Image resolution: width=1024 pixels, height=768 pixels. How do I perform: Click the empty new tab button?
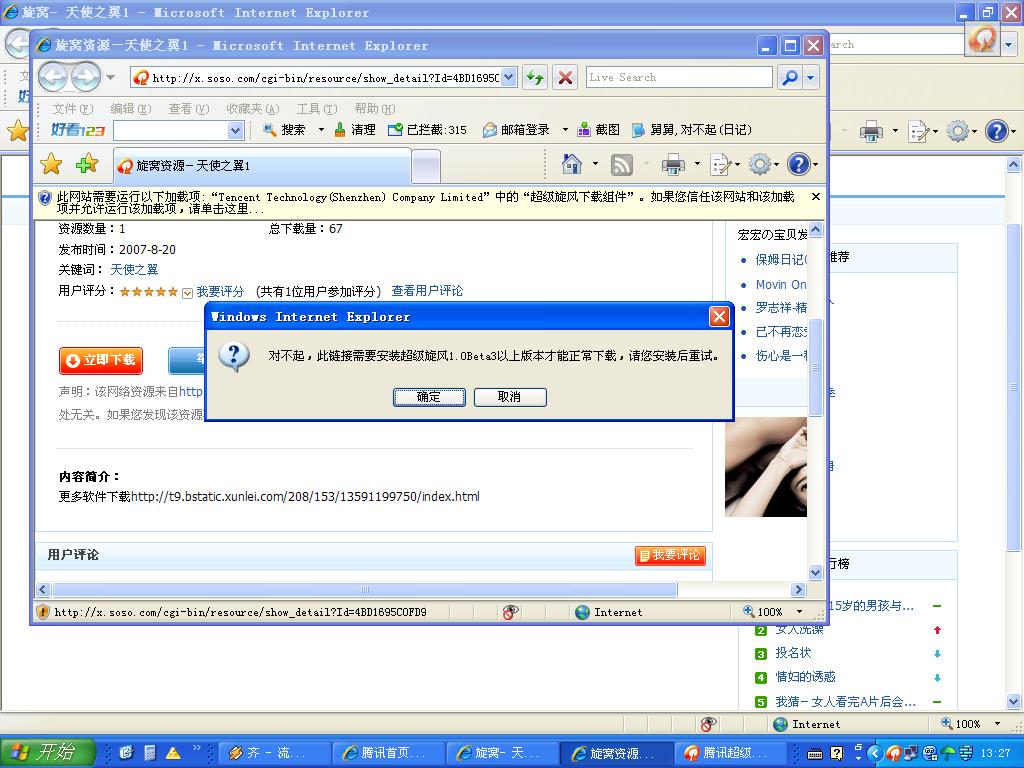(x=426, y=166)
